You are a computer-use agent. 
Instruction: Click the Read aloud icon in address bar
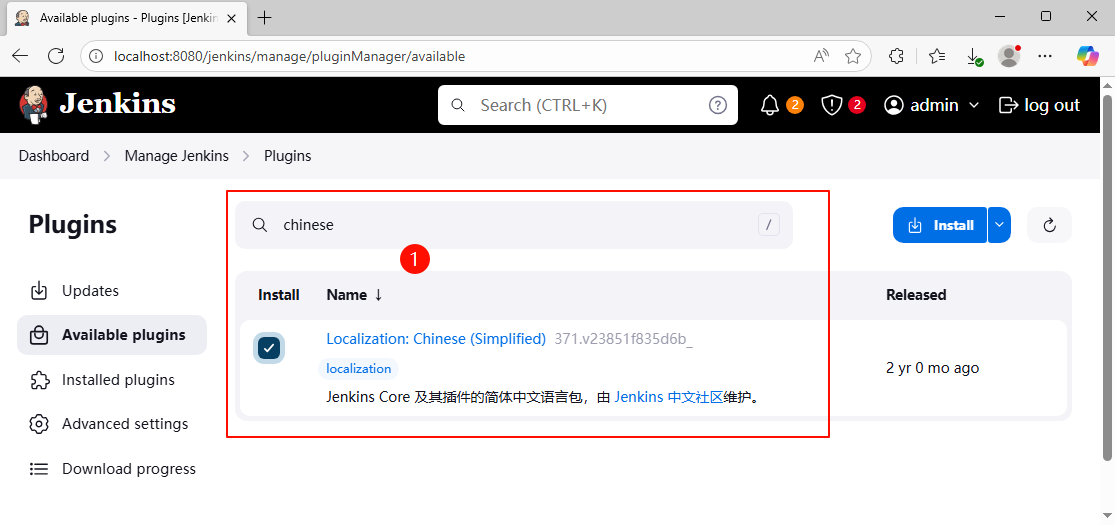(822, 55)
